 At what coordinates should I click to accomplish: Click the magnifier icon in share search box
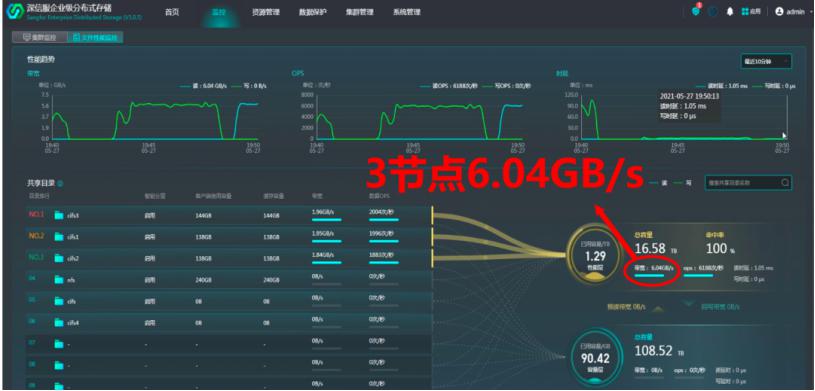coord(785,183)
